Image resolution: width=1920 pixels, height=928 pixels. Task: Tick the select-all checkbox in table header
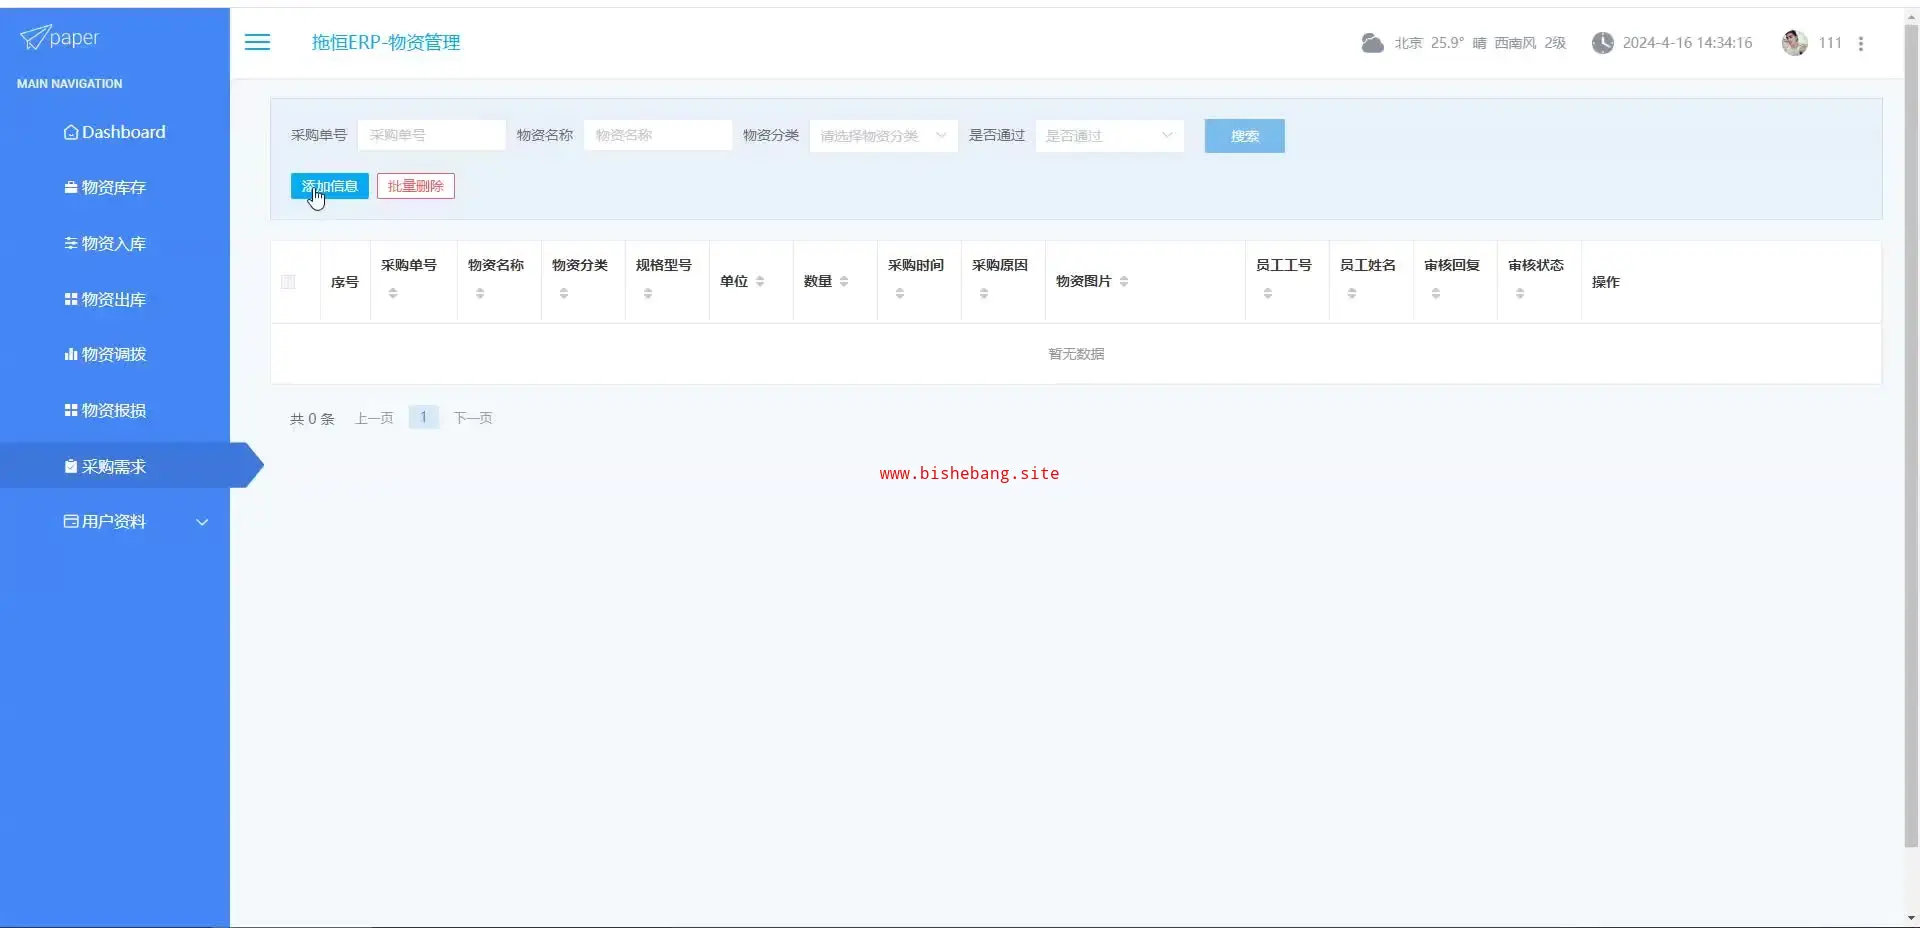[288, 282]
